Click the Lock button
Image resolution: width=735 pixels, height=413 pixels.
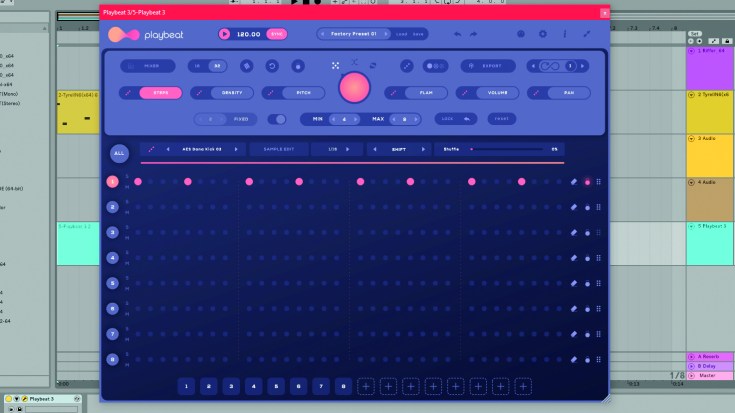[x=456, y=119]
